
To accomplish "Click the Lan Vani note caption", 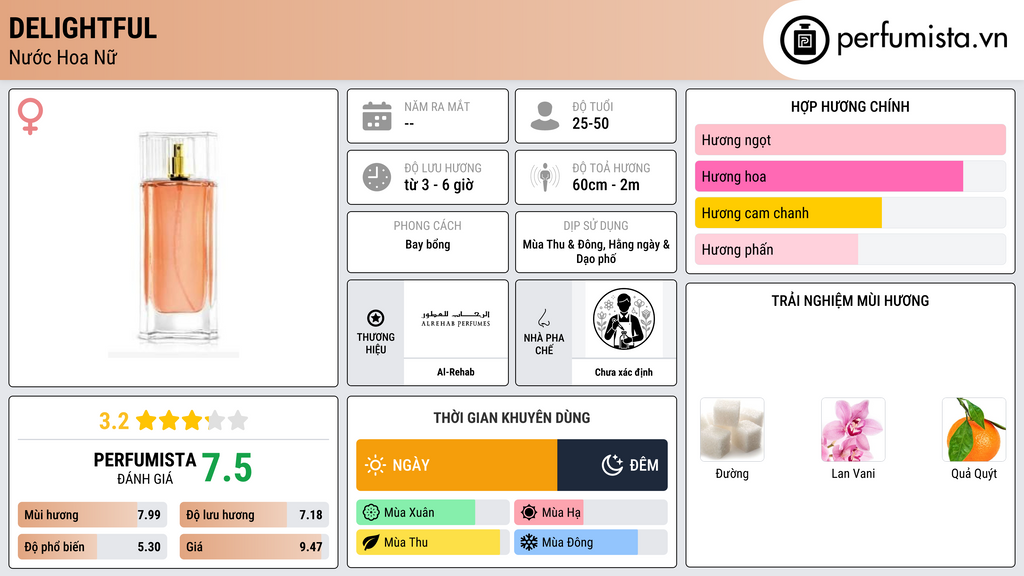I will (853, 473).
